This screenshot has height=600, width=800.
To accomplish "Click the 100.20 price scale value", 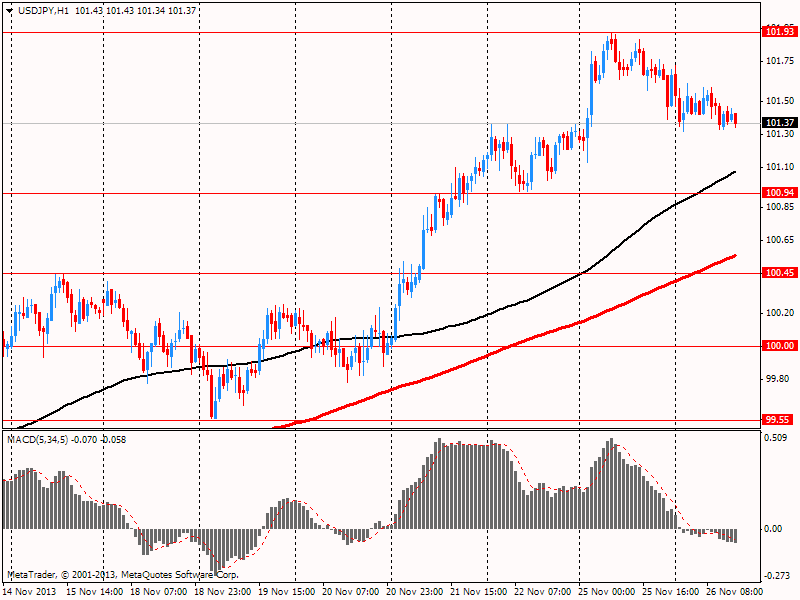I will [780, 313].
